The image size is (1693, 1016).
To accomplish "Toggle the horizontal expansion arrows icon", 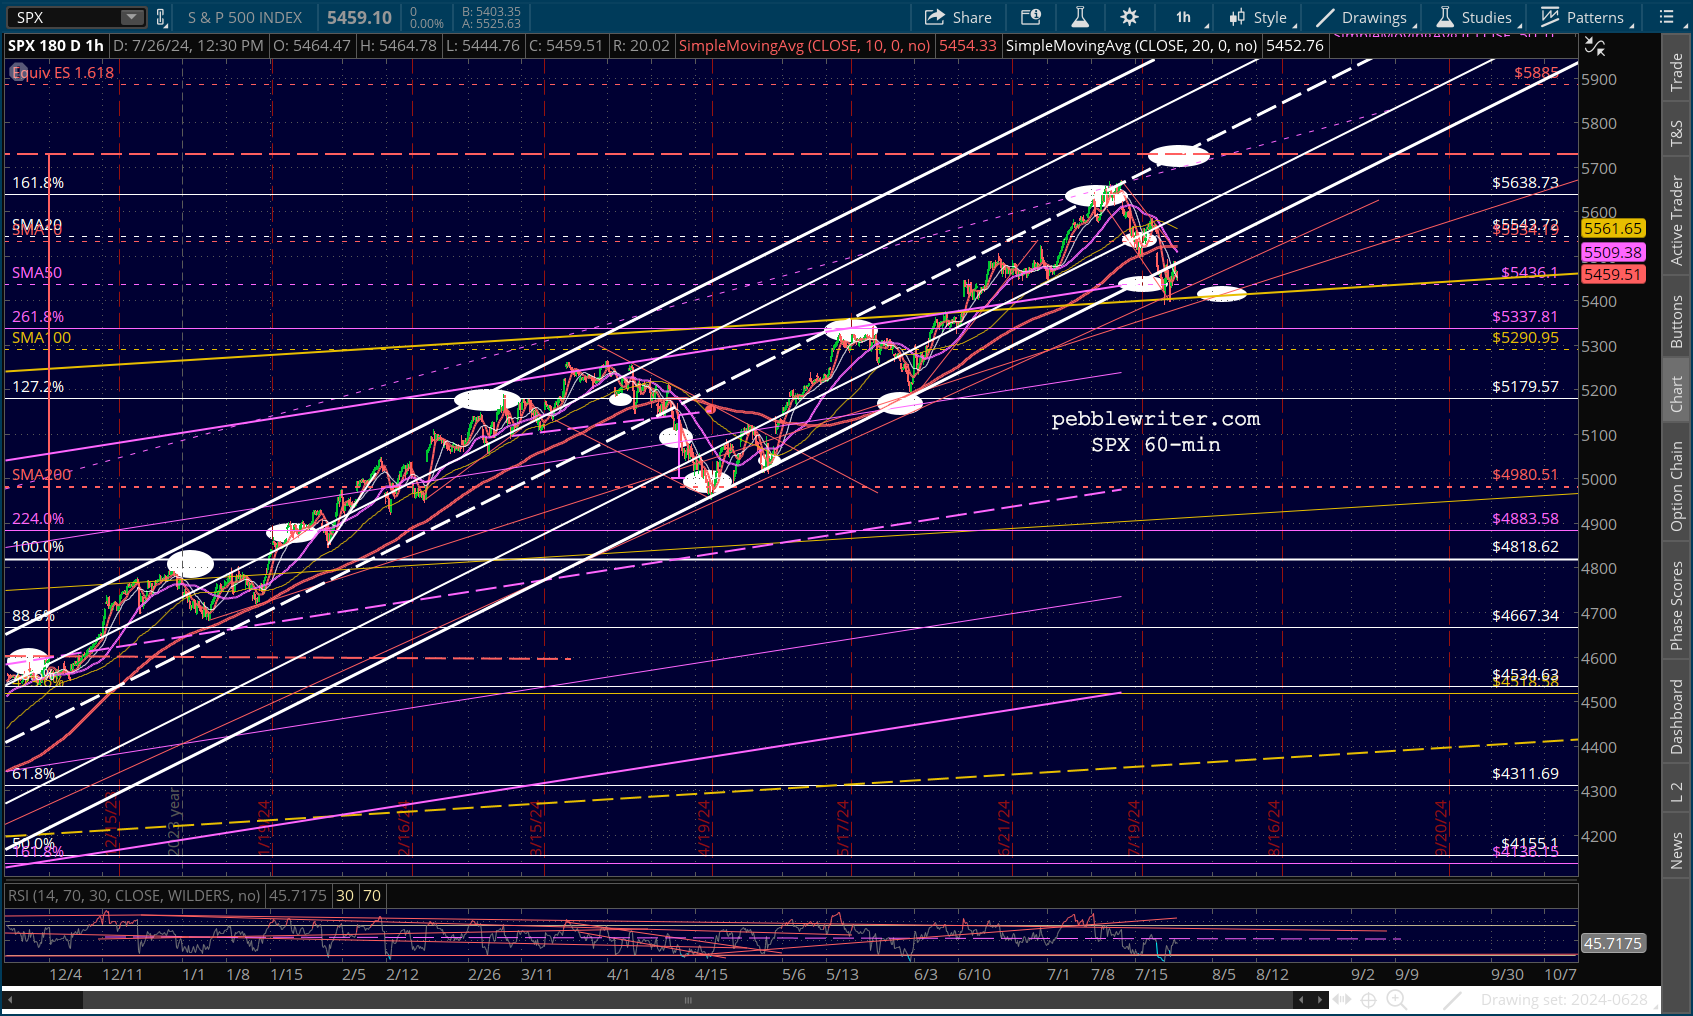I will (x=1341, y=1000).
